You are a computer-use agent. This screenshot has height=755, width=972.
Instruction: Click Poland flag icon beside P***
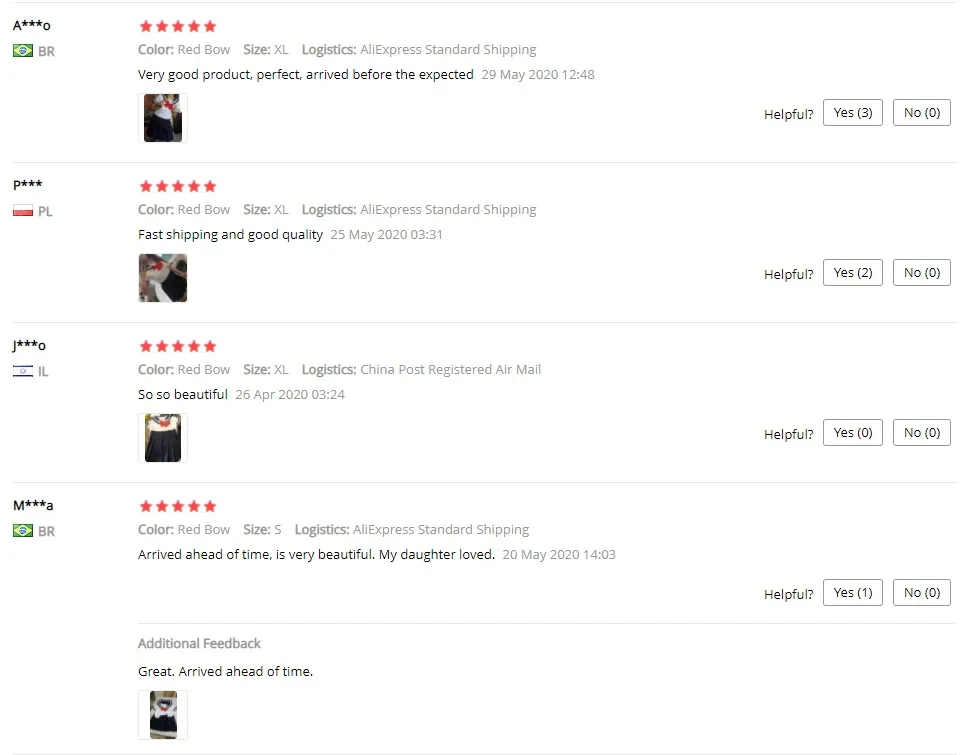pyautogui.click(x=23, y=211)
